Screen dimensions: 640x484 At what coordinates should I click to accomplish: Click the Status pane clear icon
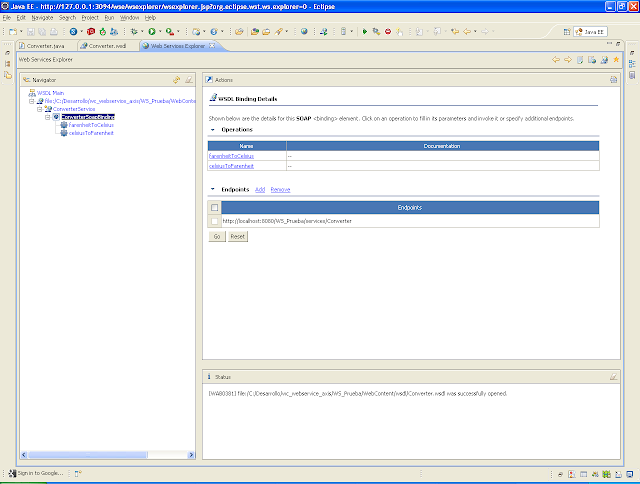point(613,377)
